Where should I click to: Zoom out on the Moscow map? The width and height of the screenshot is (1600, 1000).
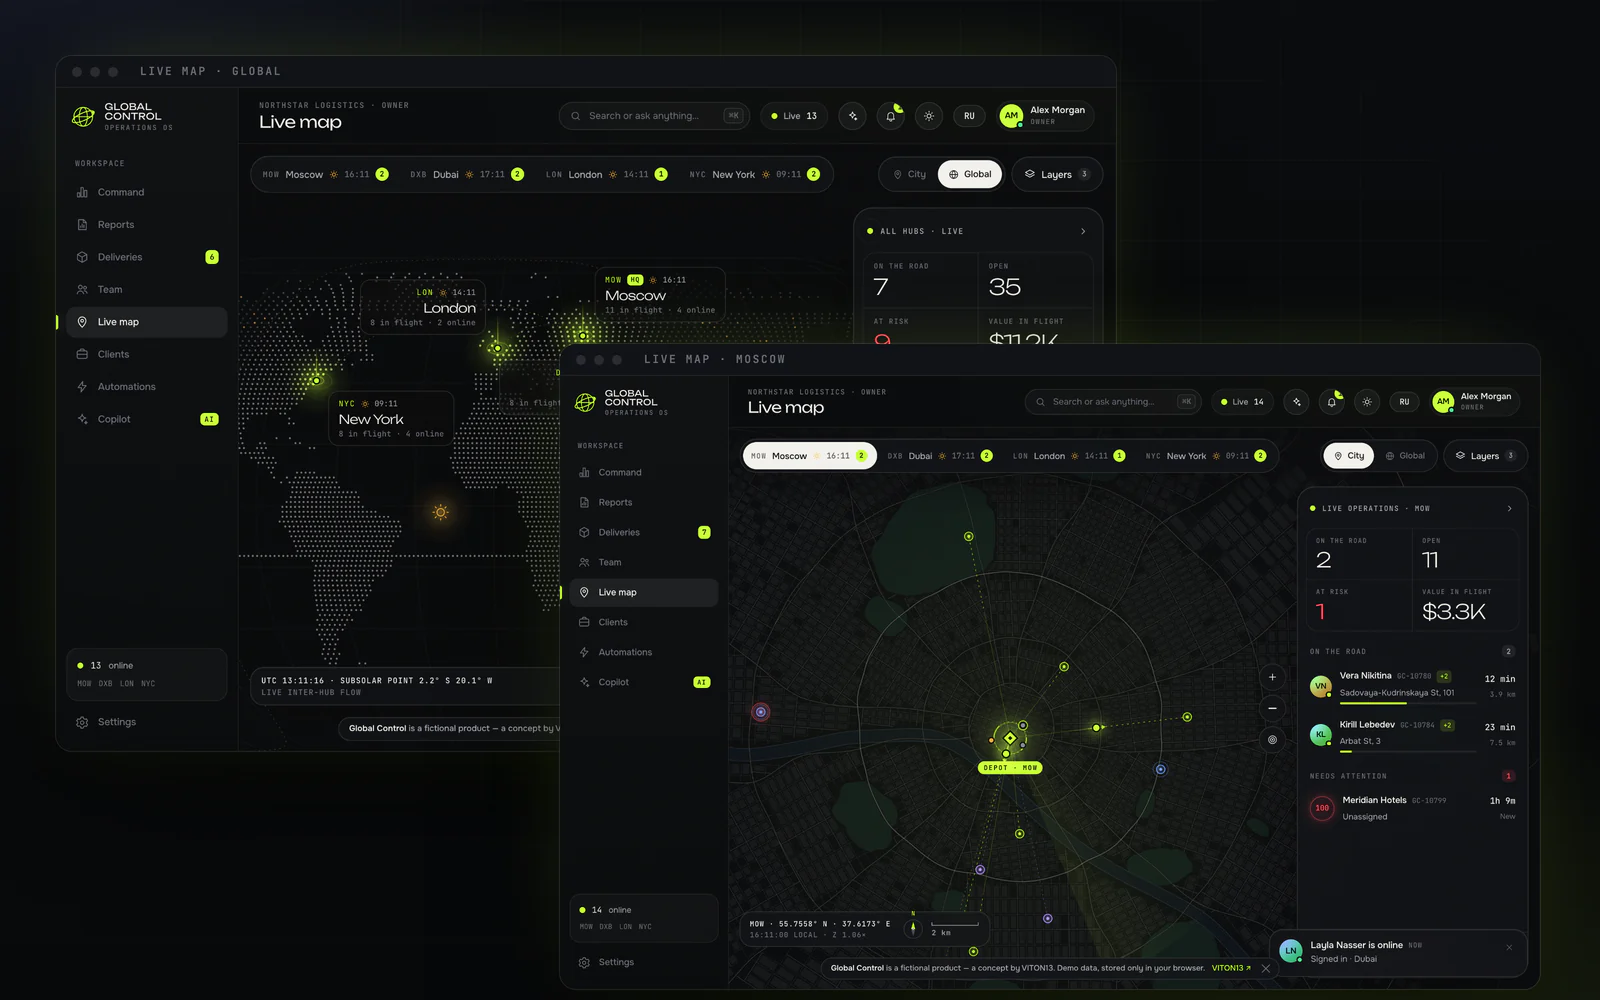(1272, 708)
